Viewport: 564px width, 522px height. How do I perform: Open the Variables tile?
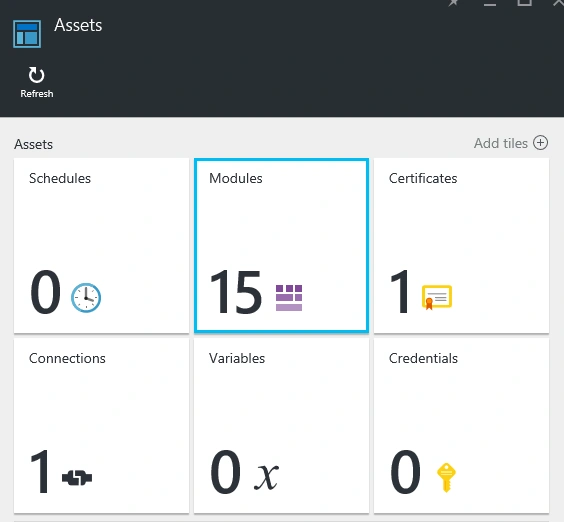point(281,426)
